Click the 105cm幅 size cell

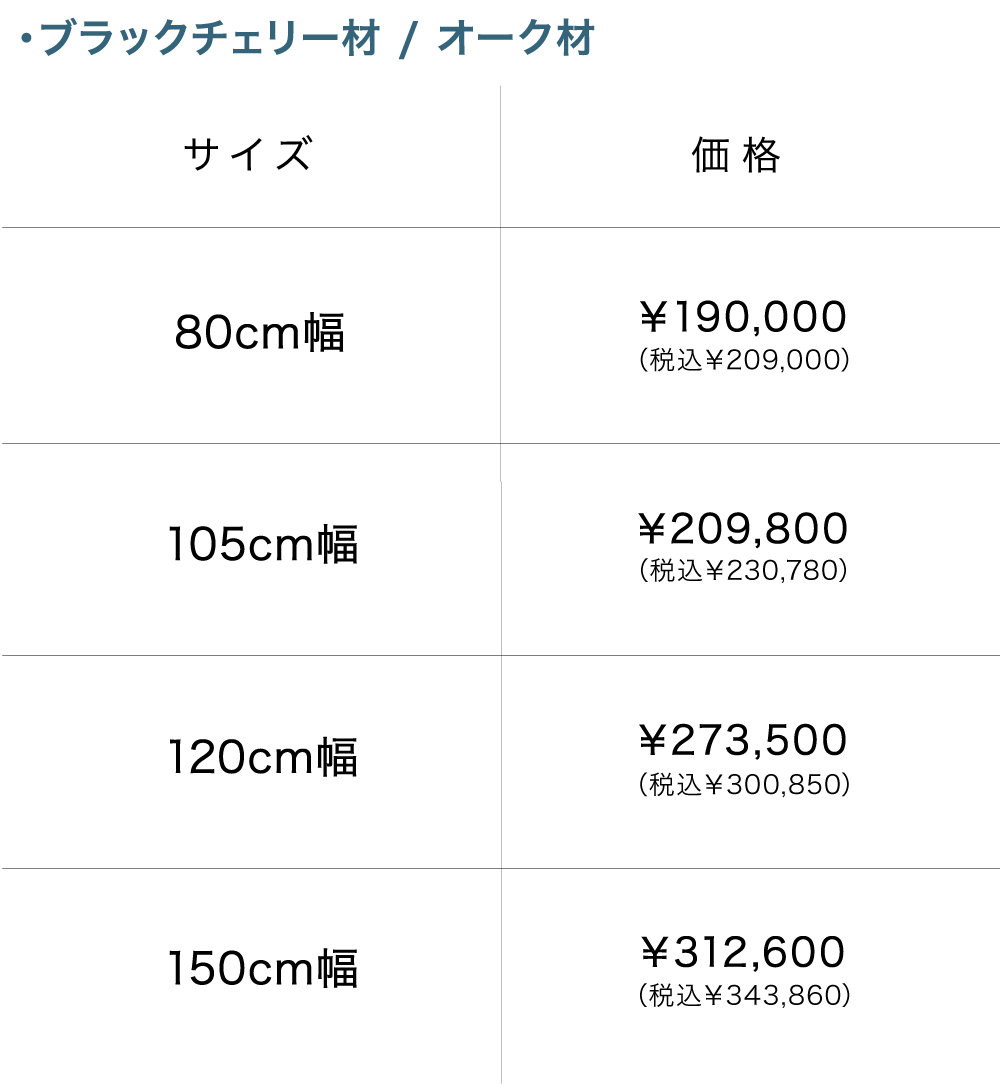click(262, 545)
